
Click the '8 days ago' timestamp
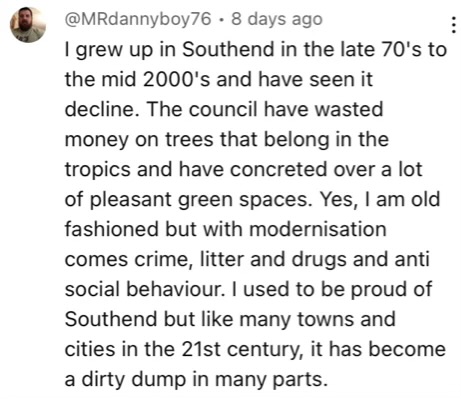point(277,19)
